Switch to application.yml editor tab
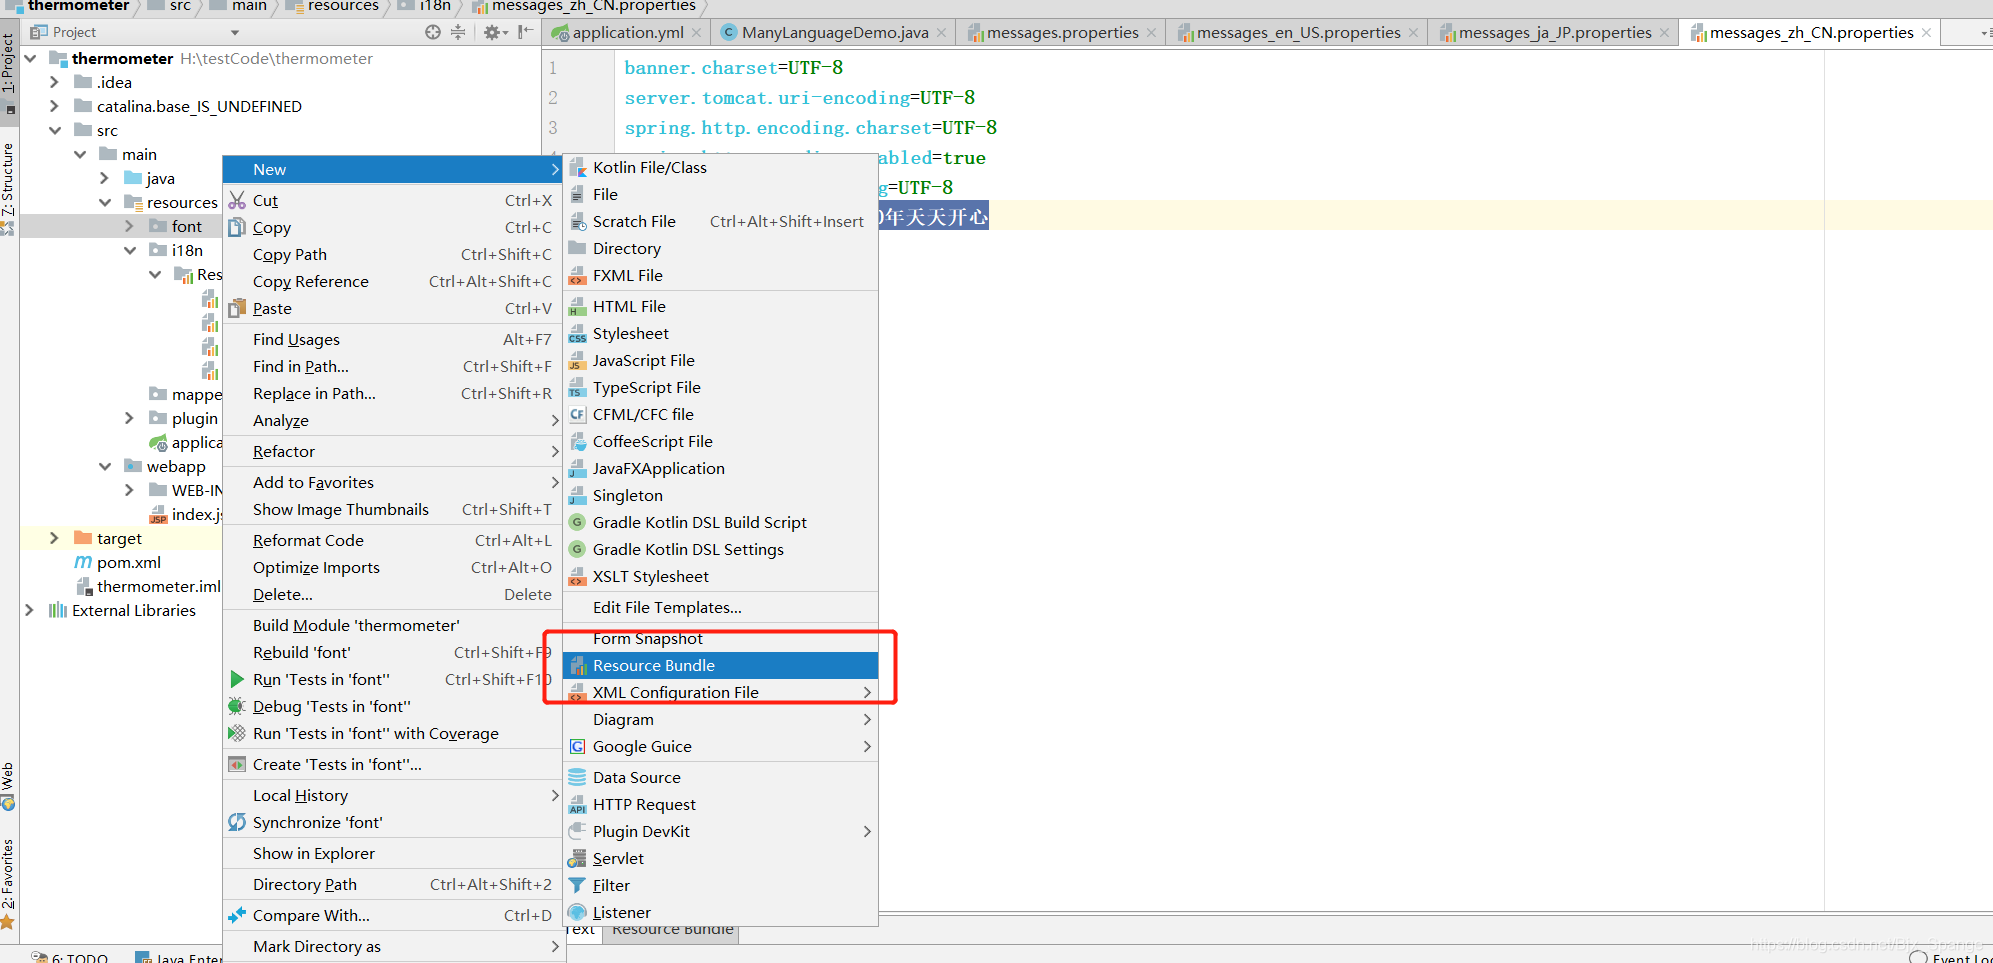 pyautogui.click(x=628, y=32)
